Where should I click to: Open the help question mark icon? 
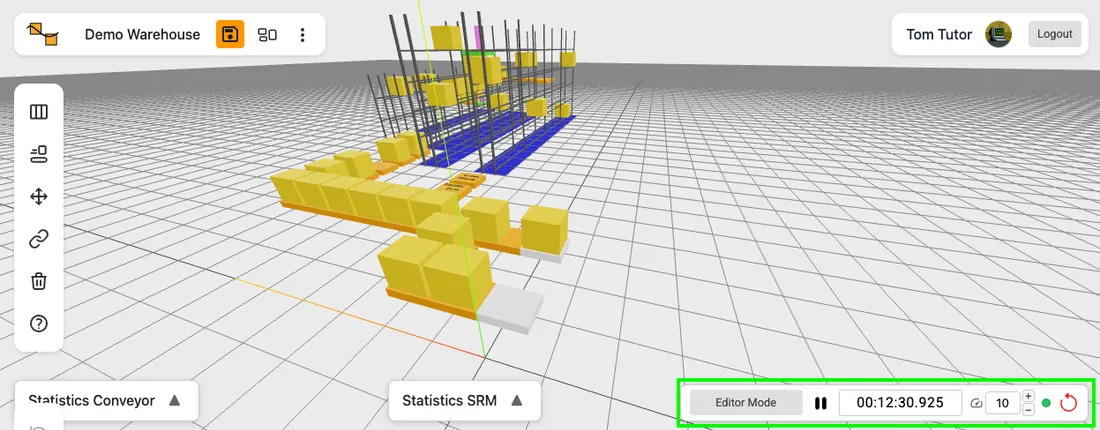pyautogui.click(x=39, y=323)
